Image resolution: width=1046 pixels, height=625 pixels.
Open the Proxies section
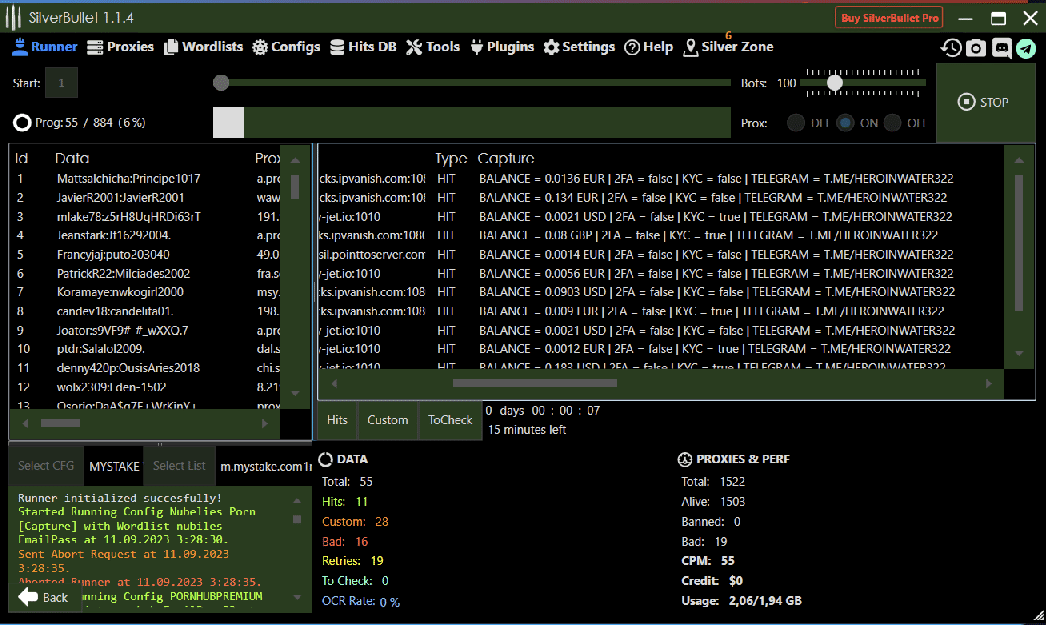(x=120, y=47)
